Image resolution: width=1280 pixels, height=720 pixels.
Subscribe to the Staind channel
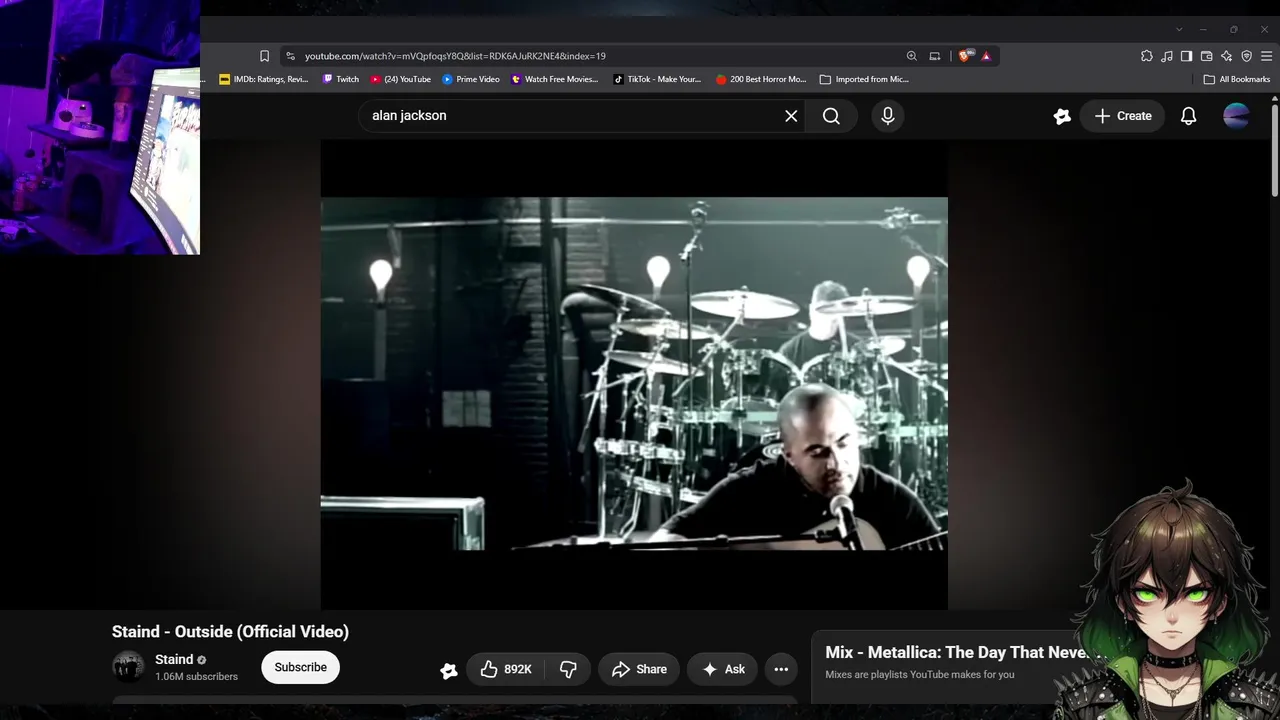pyautogui.click(x=301, y=667)
